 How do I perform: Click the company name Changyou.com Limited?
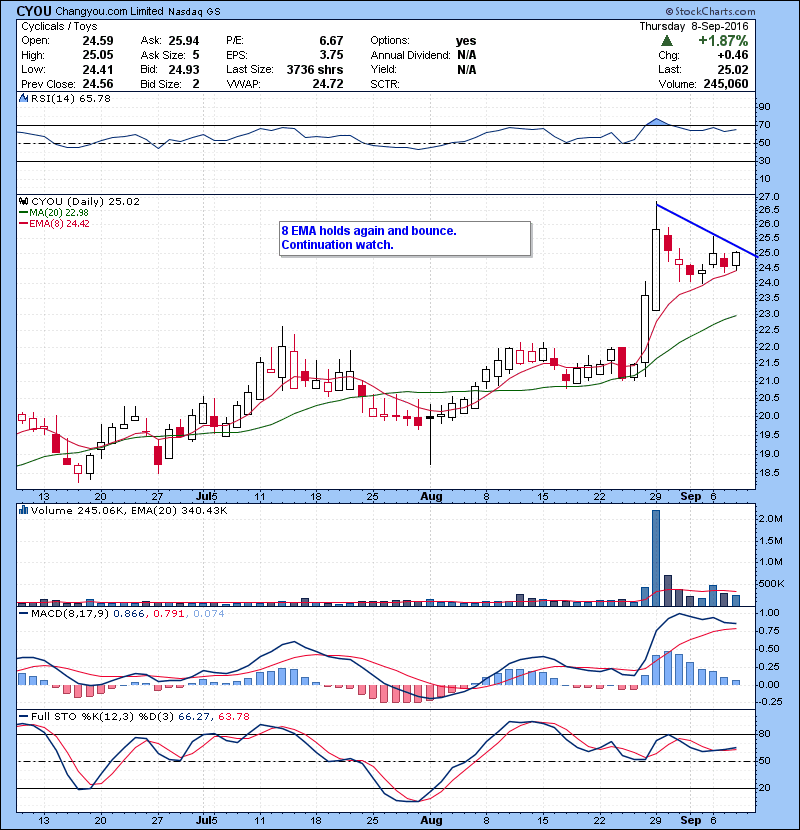110,11
